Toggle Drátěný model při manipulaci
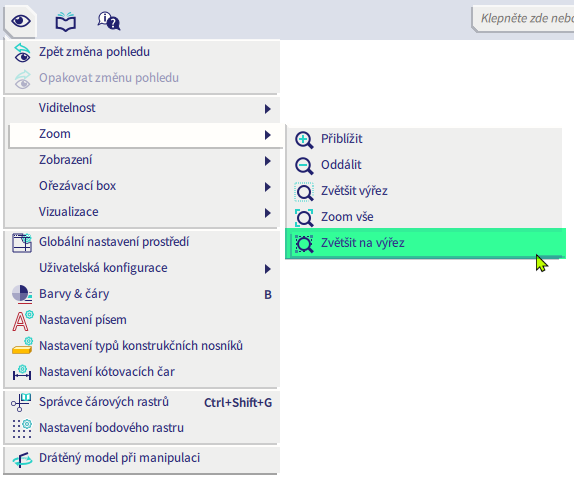This screenshot has width=574, height=483. [141, 458]
